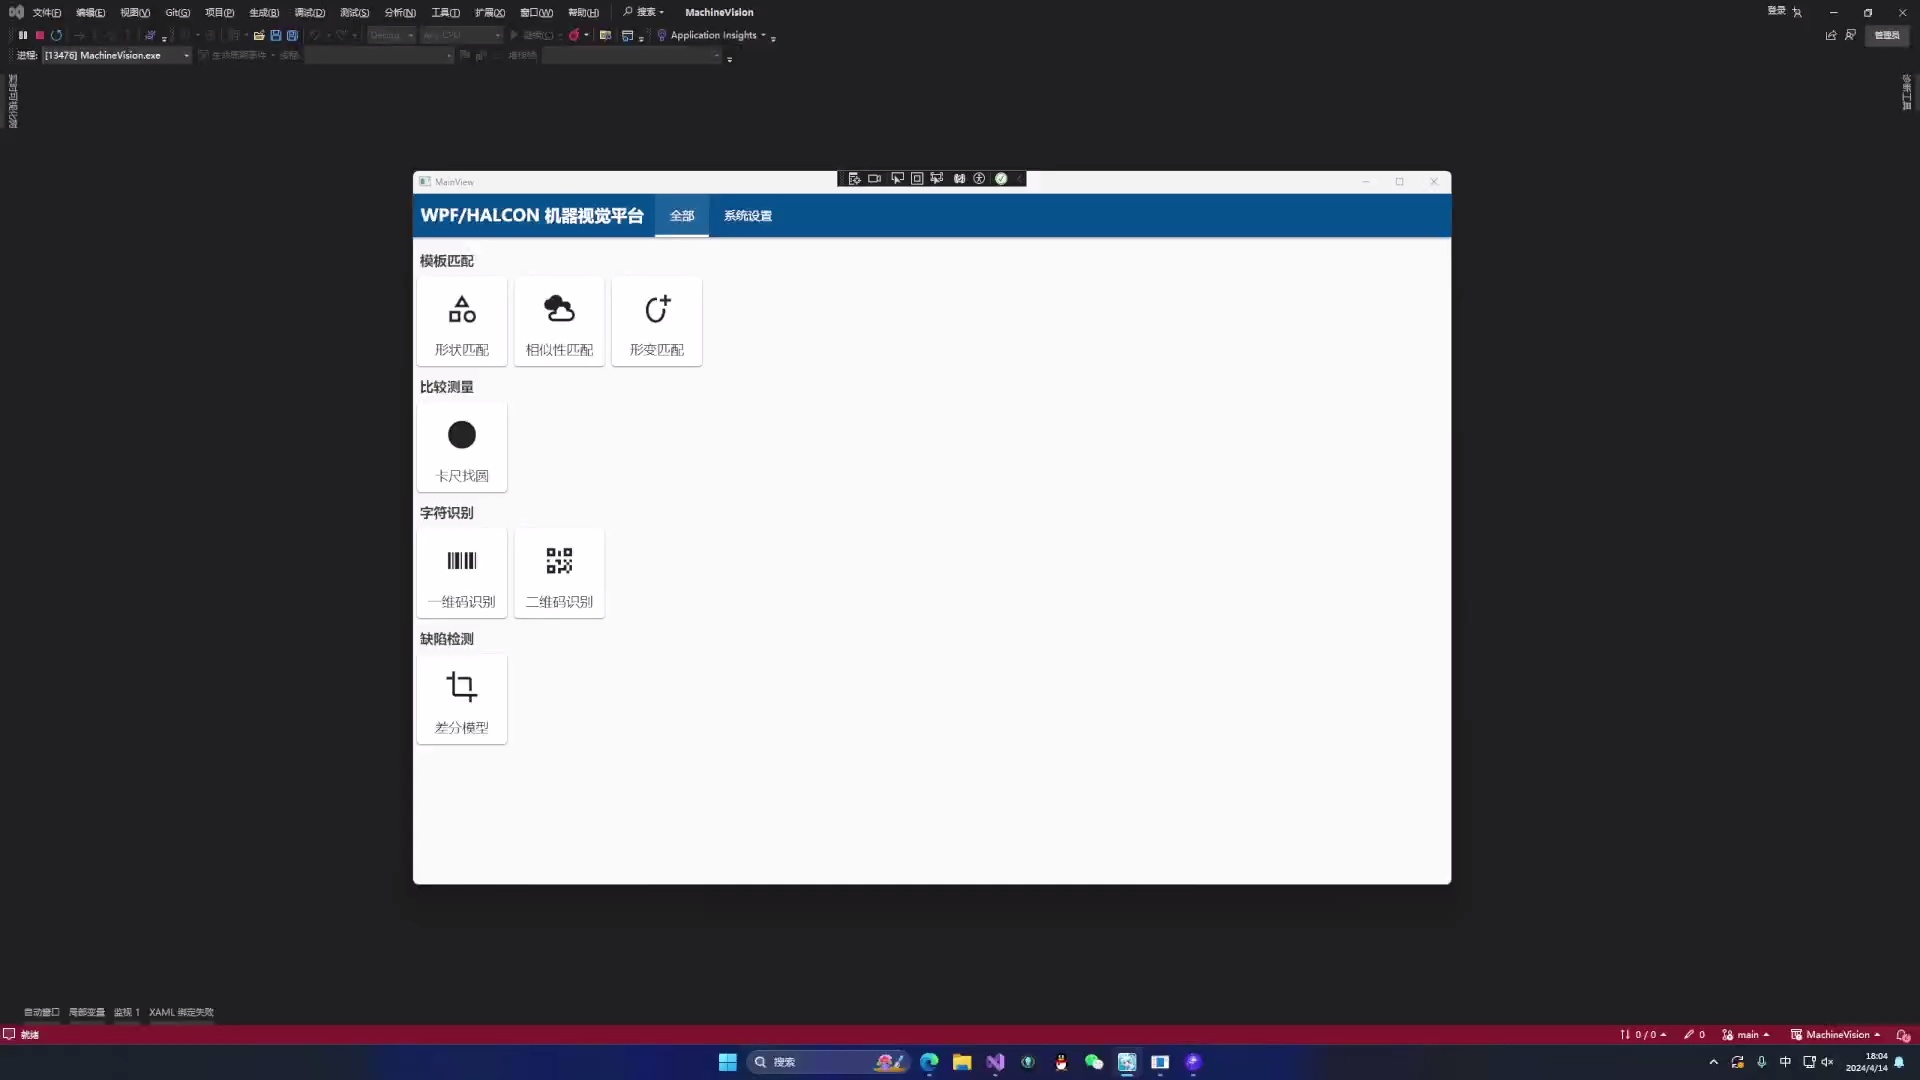Open the 相似性匹配 cloud icon tile

pos(559,322)
